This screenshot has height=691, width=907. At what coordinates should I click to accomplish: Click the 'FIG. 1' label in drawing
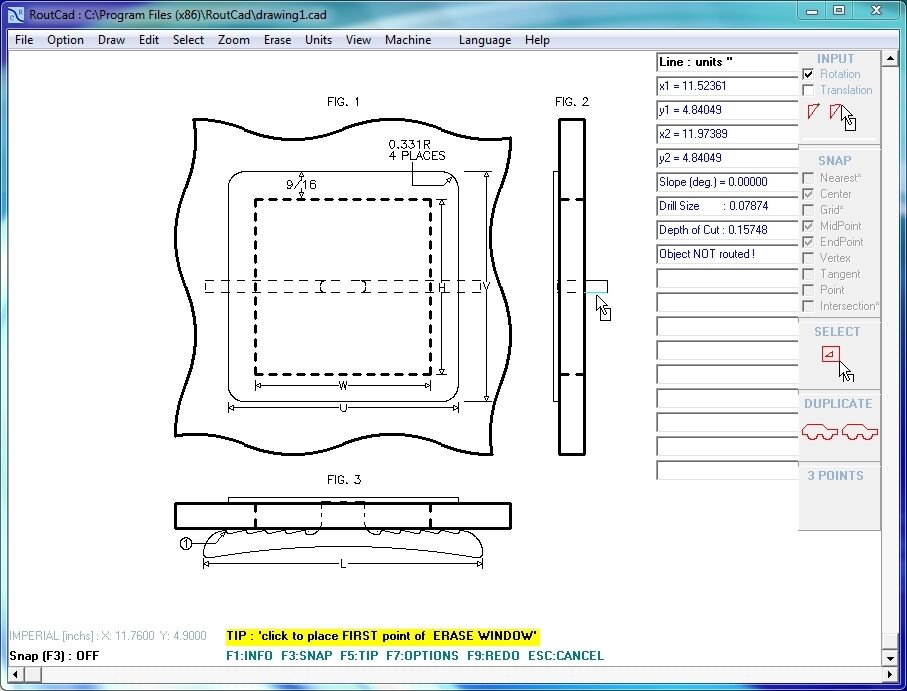click(x=343, y=102)
